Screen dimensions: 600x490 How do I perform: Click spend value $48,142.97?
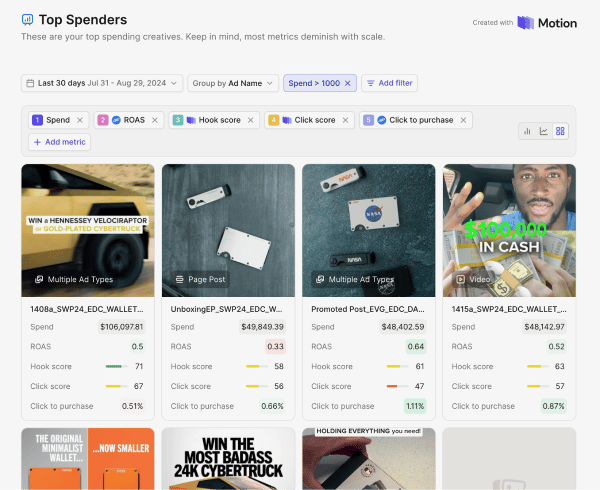click(x=544, y=327)
